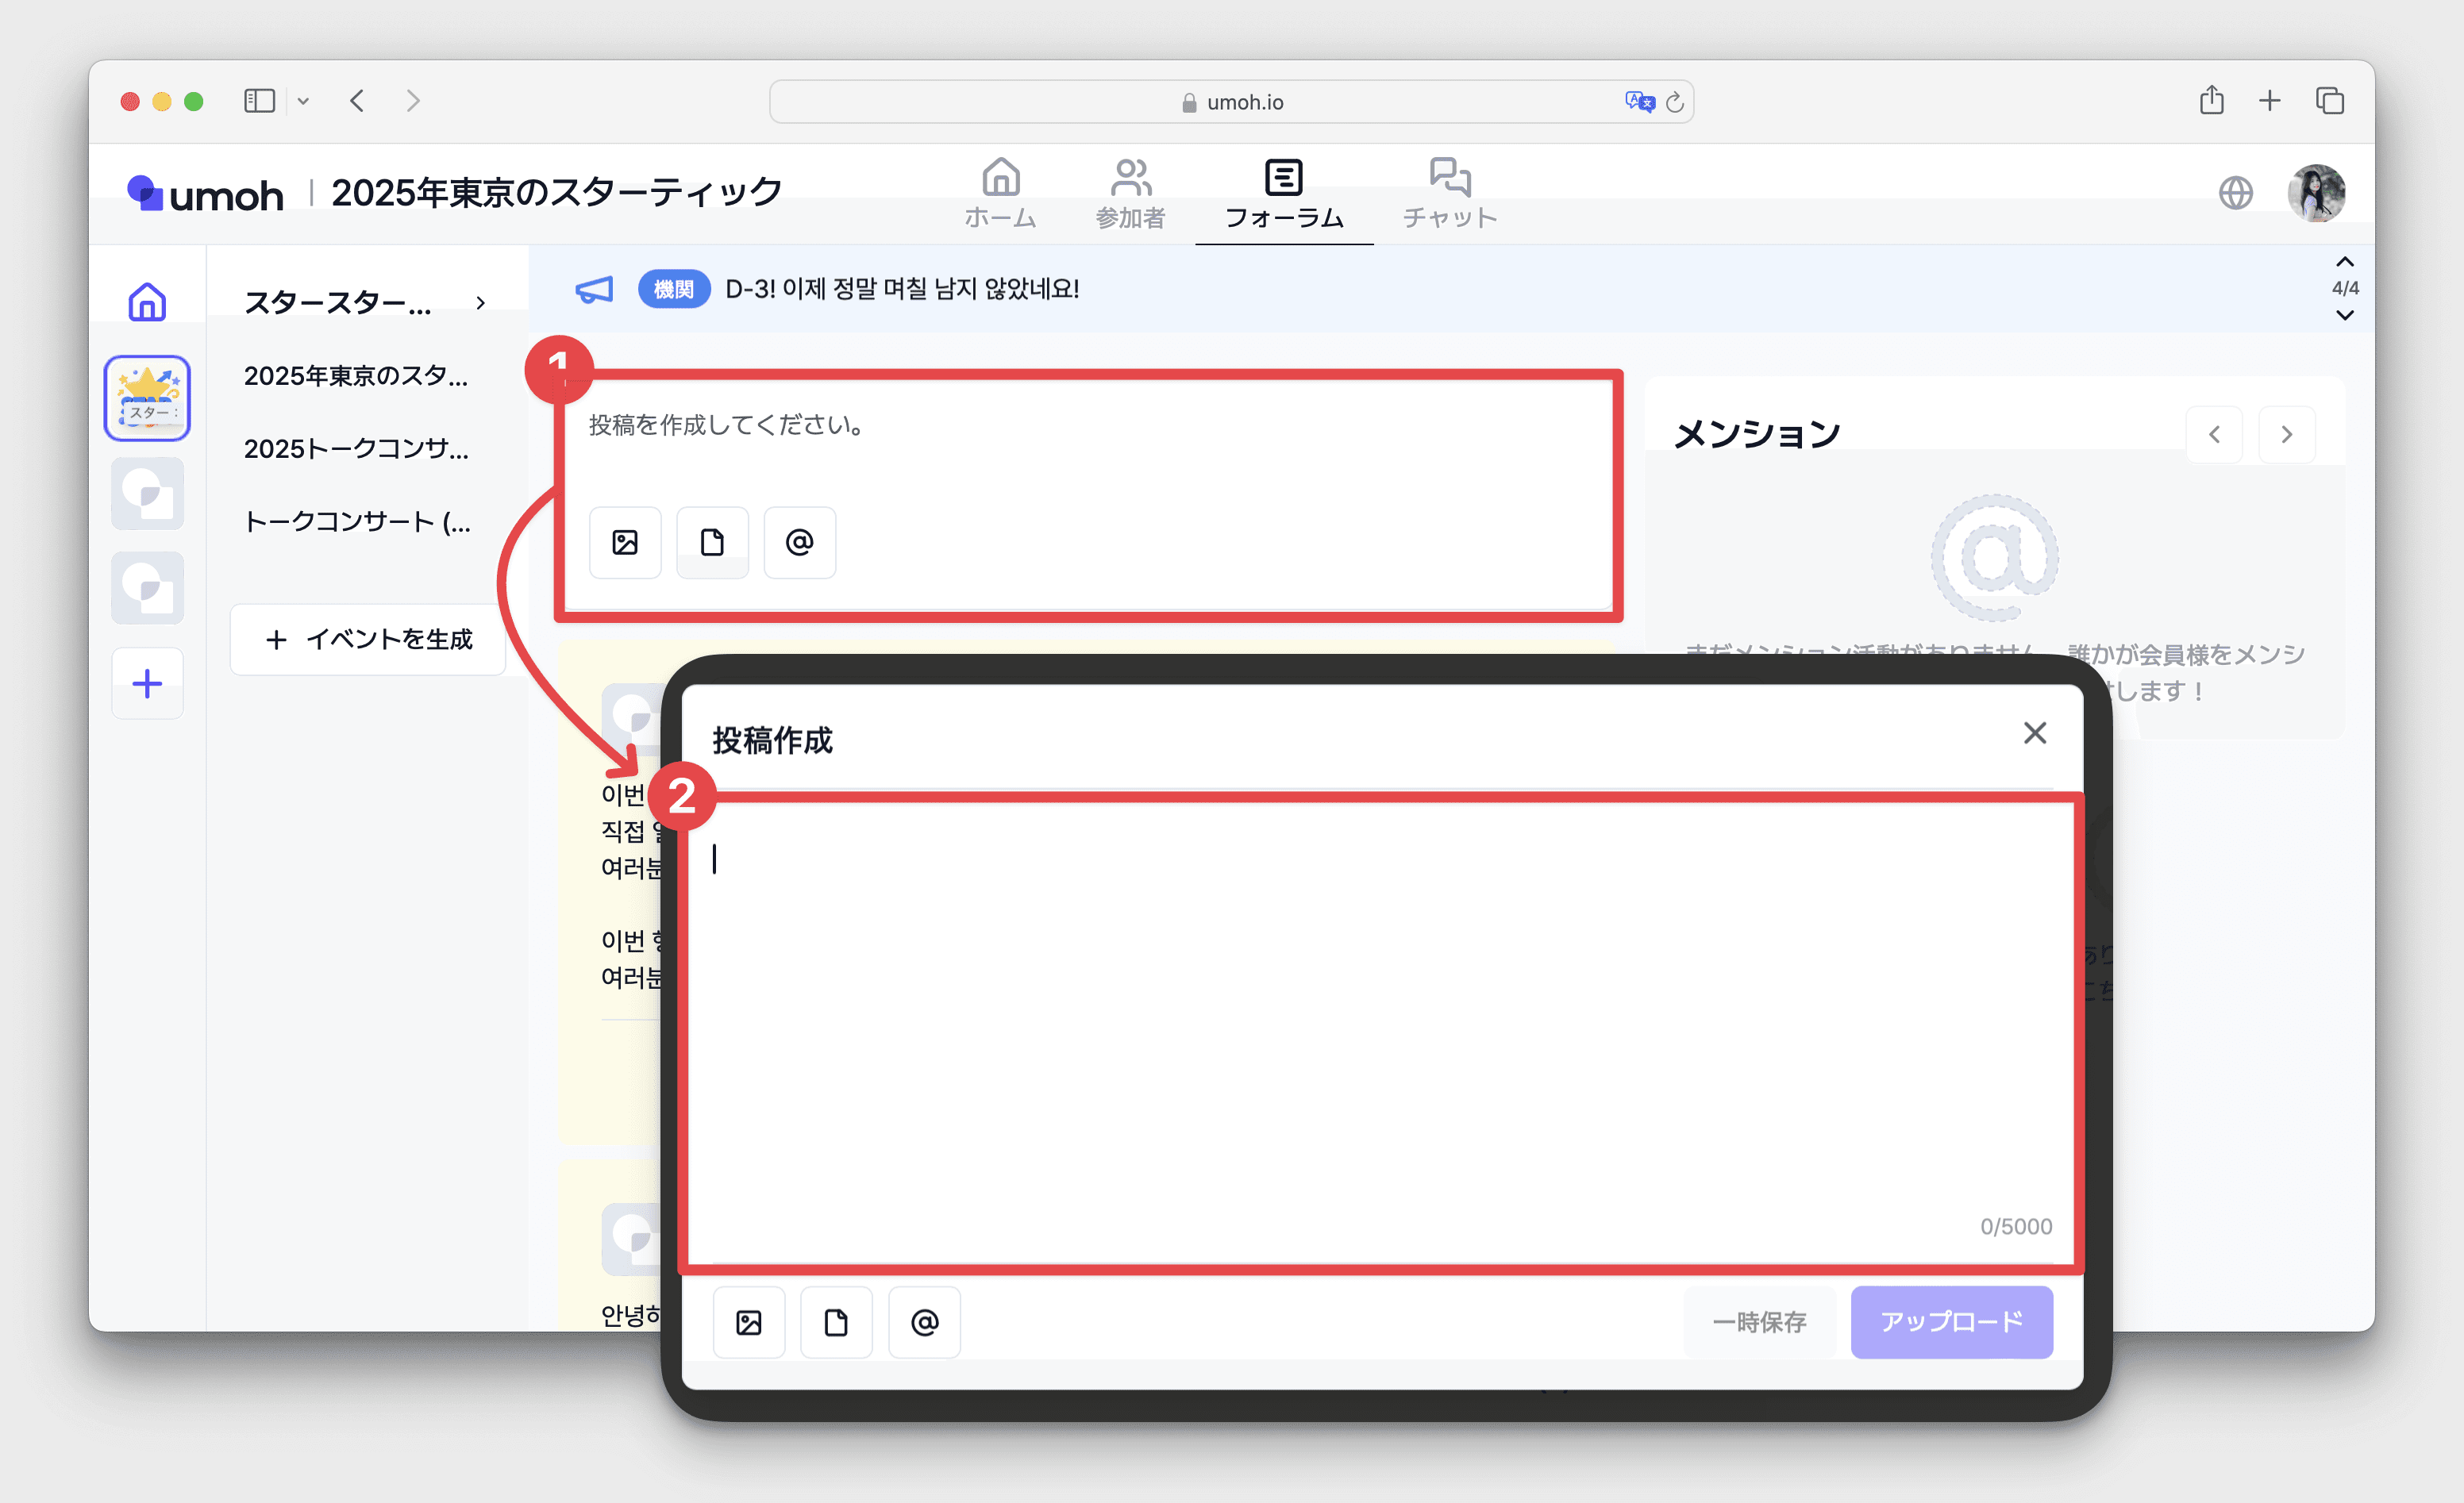Toggle the Safari sidebar button

[259, 101]
